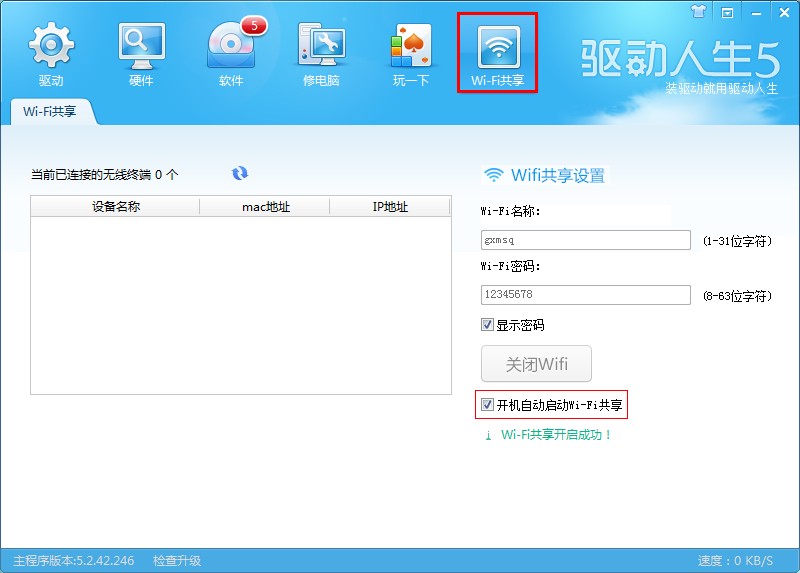Viewport: 800px width, 573px height.
Task: Click the (8-63位字符) hint text
Action: (737, 296)
